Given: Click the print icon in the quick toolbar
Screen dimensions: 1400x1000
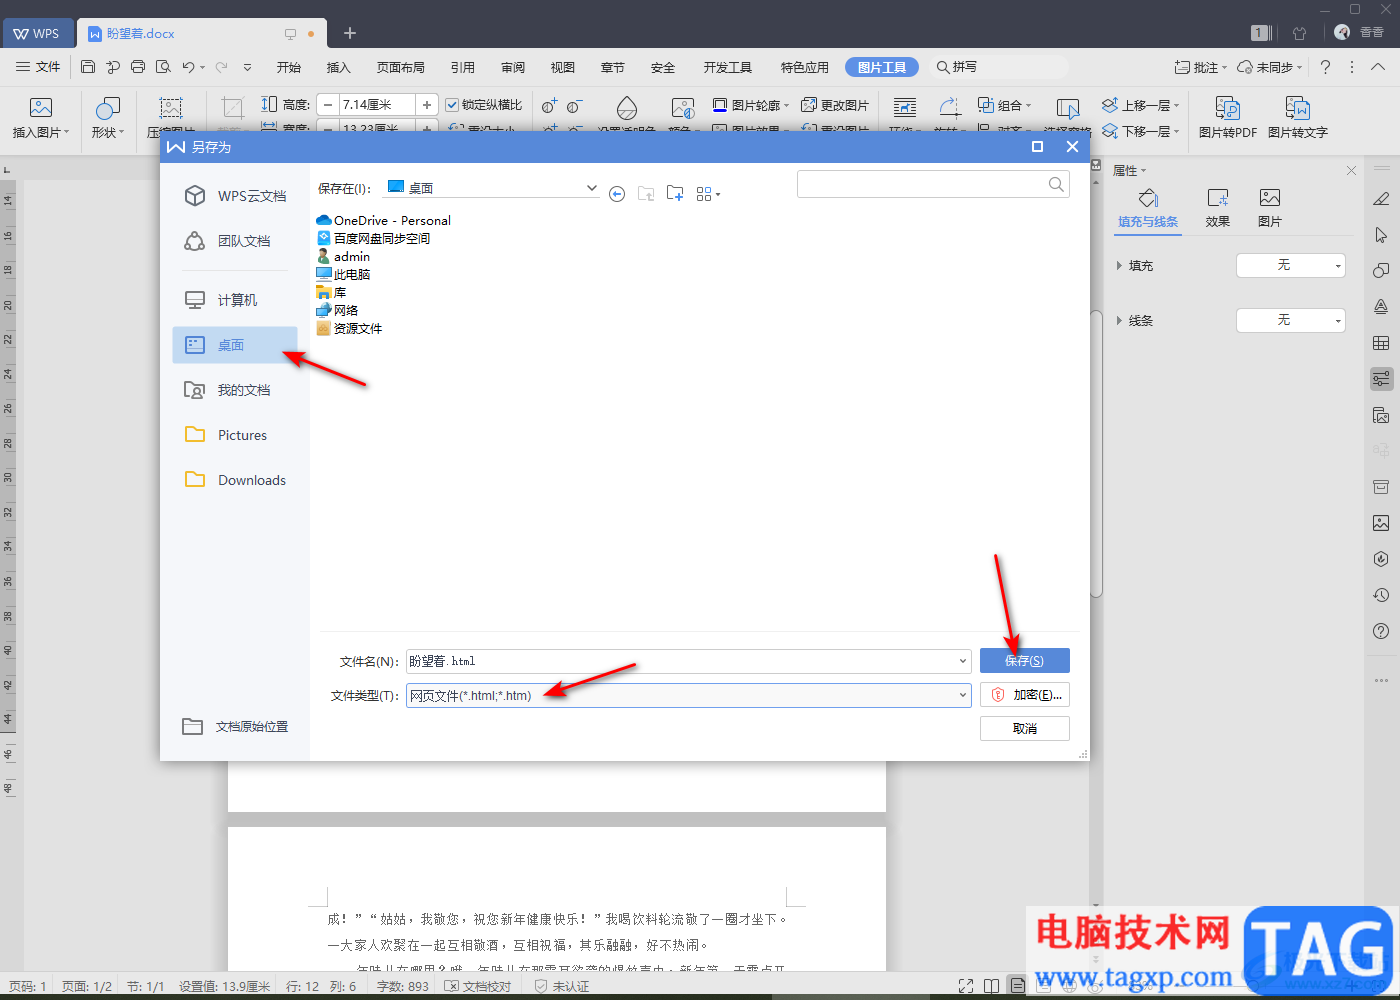Looking at the screenshot, I should coord(138,67).
